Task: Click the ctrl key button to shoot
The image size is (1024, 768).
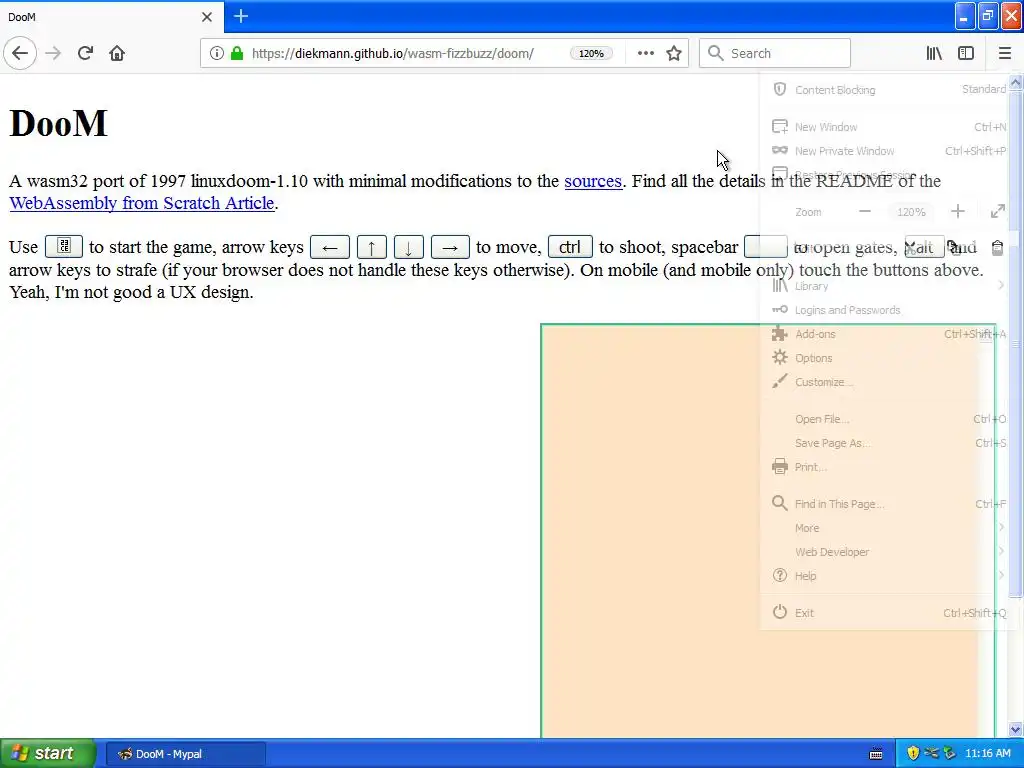Action: point(570,247)
